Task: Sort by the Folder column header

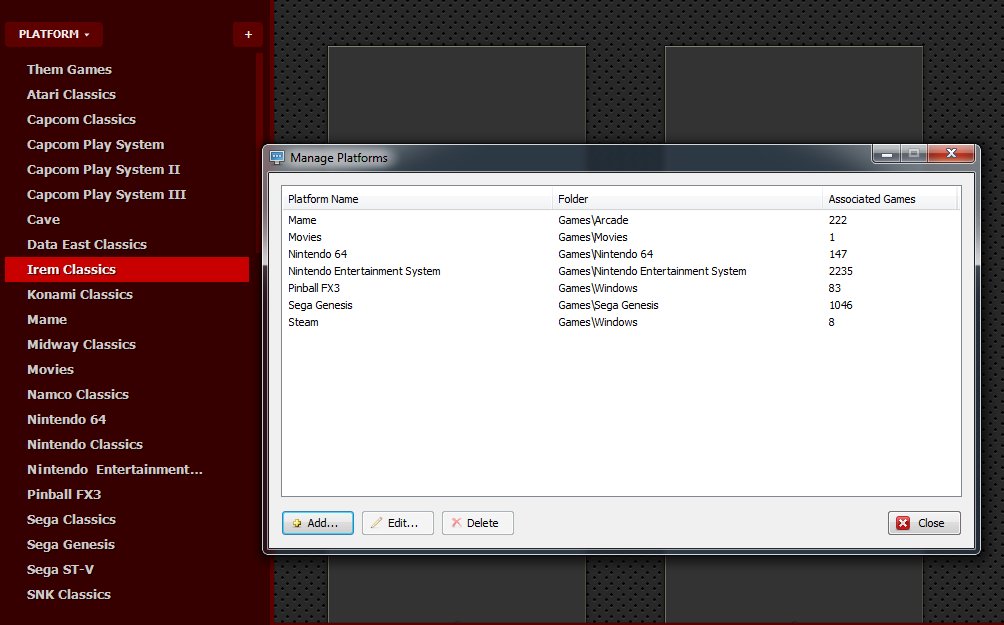Action: tap(687, 199)
